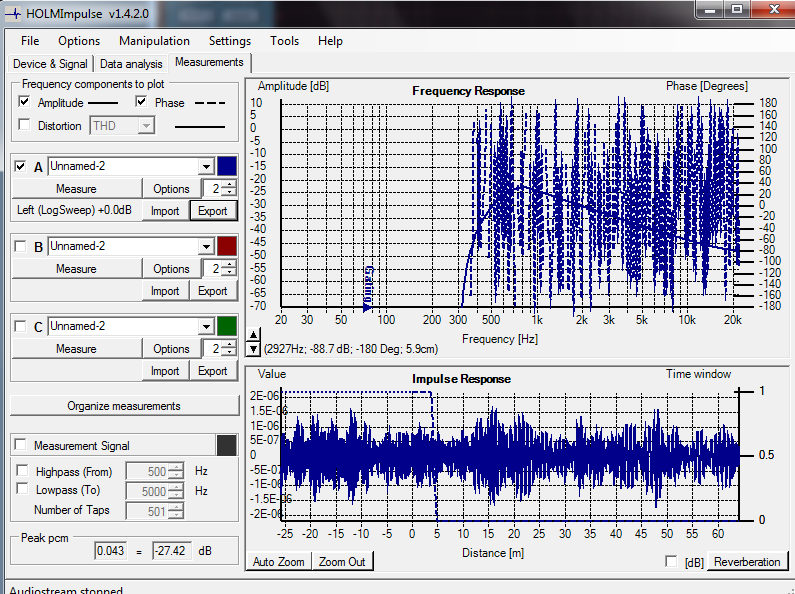Click Options button for slot A

(171, 189)
